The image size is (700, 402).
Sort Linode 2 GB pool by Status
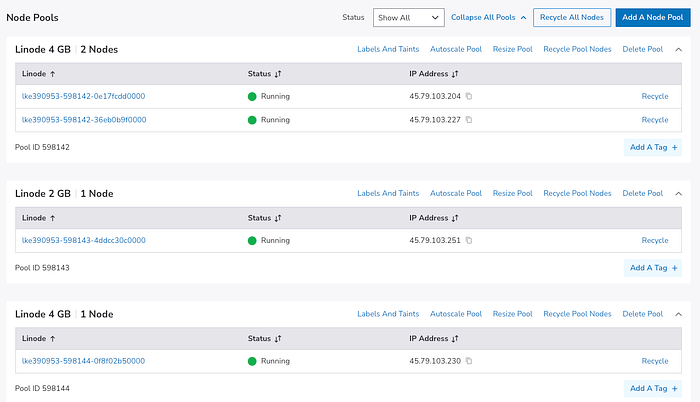(278, 217)
